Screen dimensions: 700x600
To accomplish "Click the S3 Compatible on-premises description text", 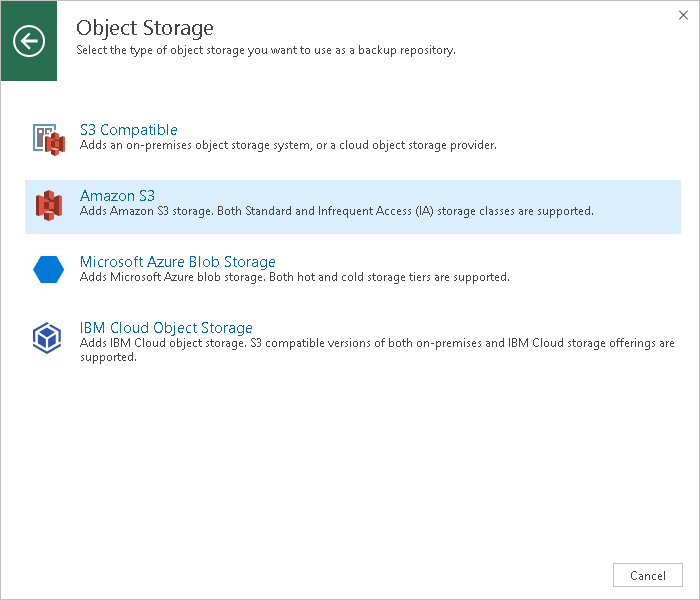I will click(x=288, y=145).
